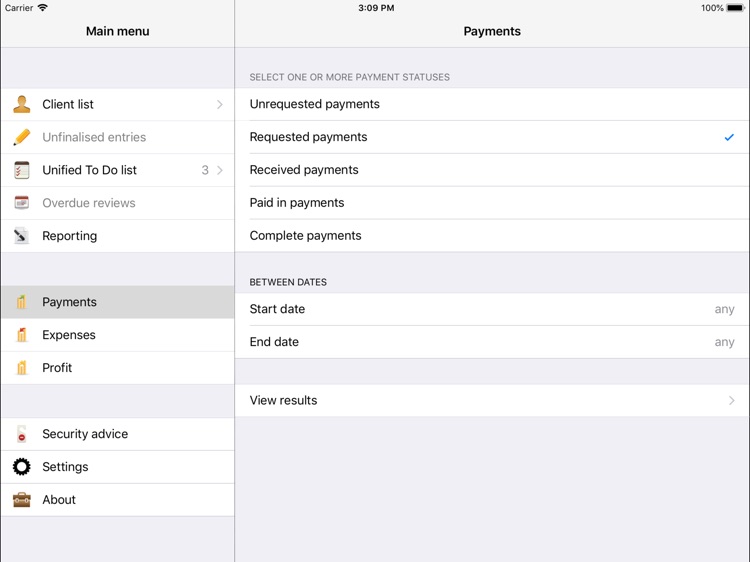Choose the Start date value 'any'
The image size is (750, 562).
coord(724,309)
